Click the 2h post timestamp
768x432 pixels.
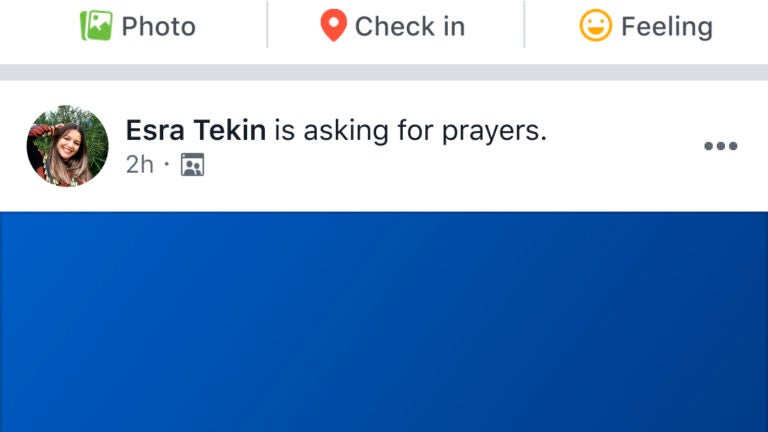pyautogui.click(x=140, y=165)
